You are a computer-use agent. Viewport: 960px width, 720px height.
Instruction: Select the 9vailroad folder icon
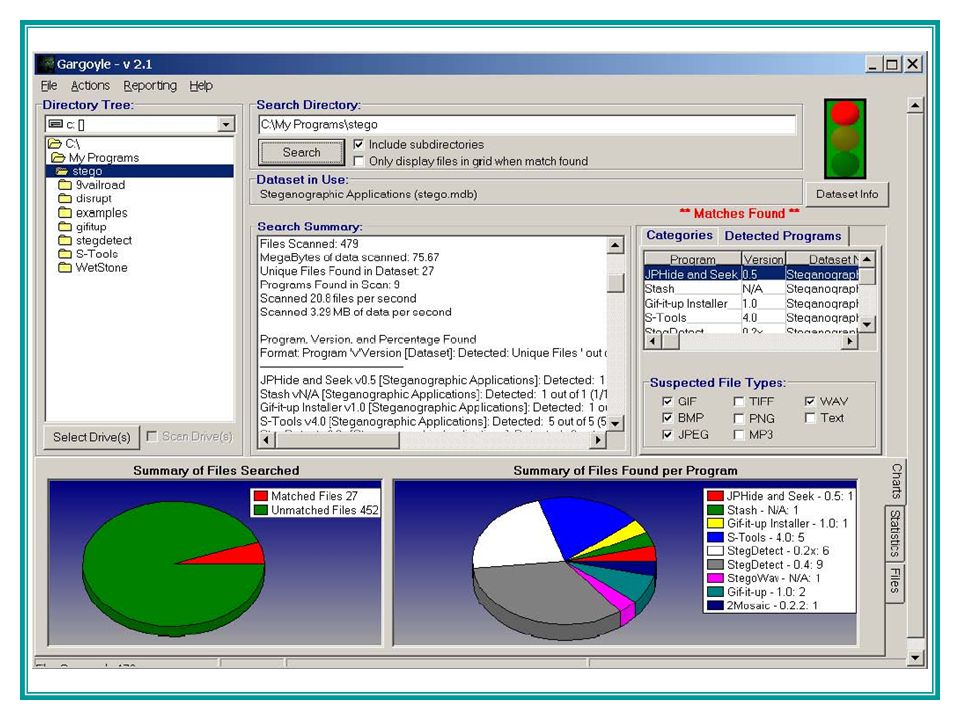click(x=65, y=184)
